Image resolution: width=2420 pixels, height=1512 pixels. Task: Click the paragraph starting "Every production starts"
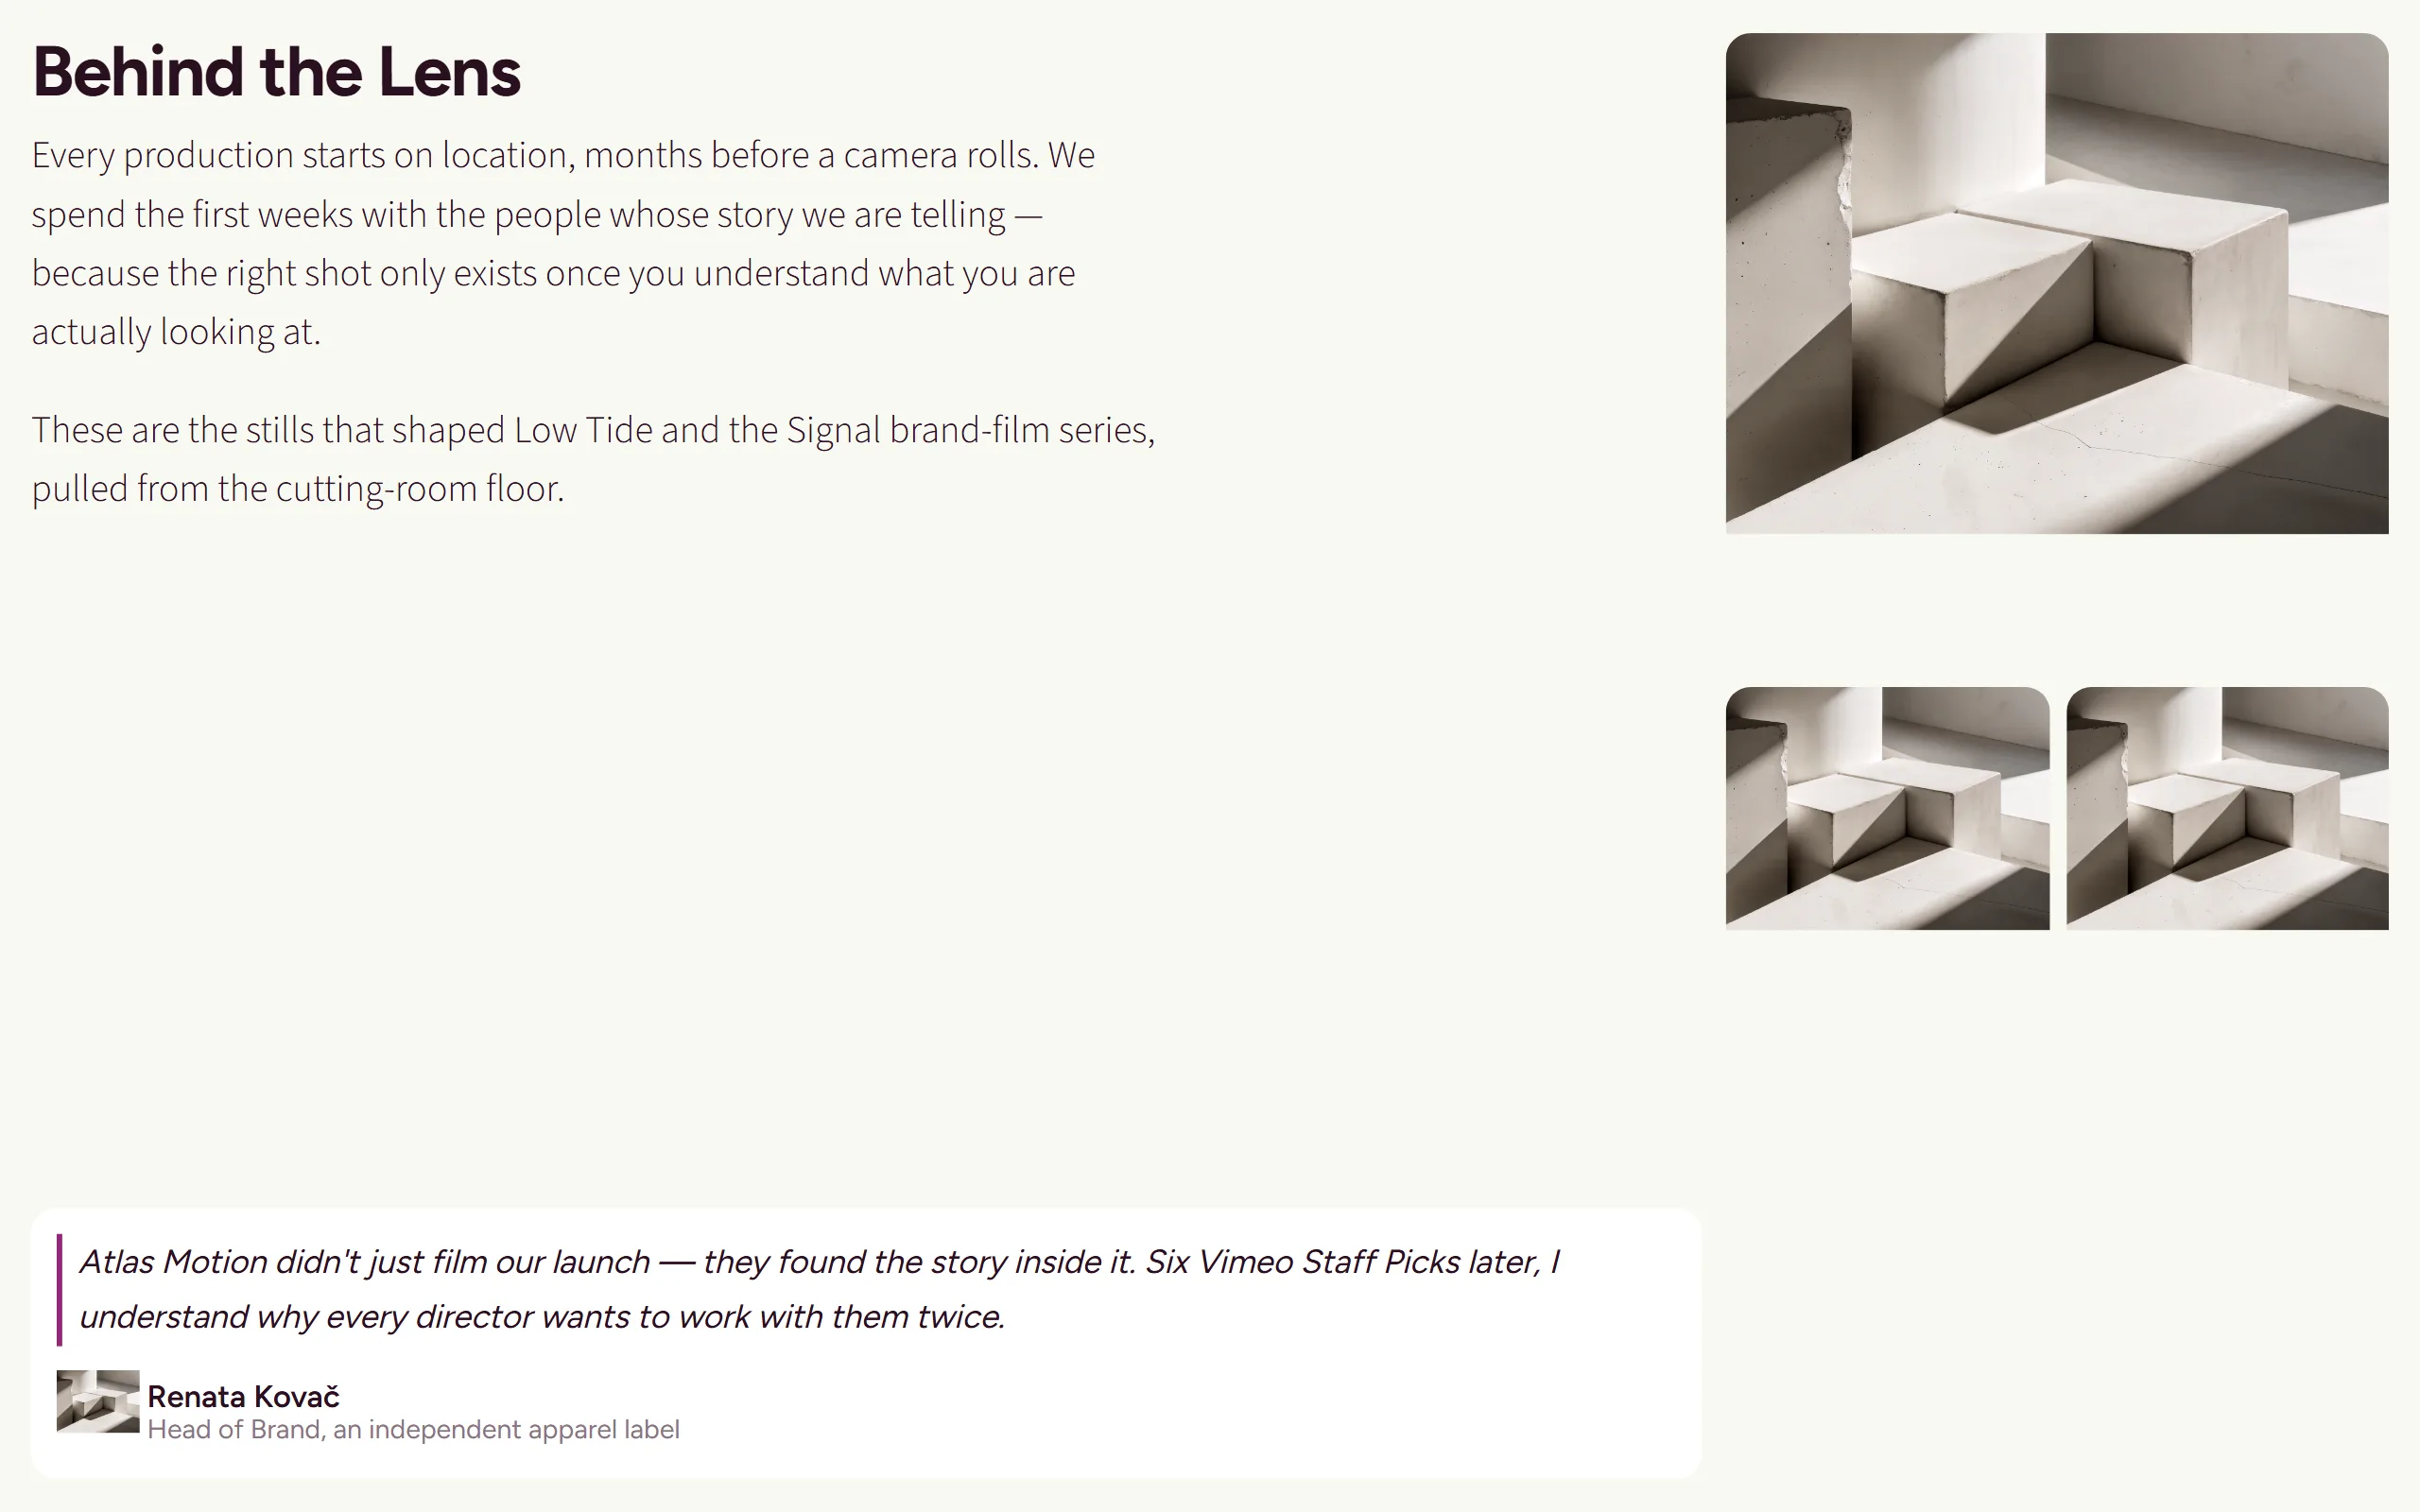coord(564,243)
